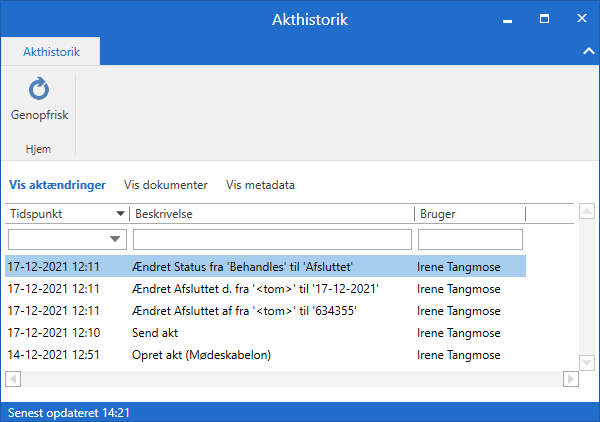The height and width of the screenshot is (422, 600).
Task: Open the Tidspunkt column sort dropdown arrow
Action: [x=121, y=214]
